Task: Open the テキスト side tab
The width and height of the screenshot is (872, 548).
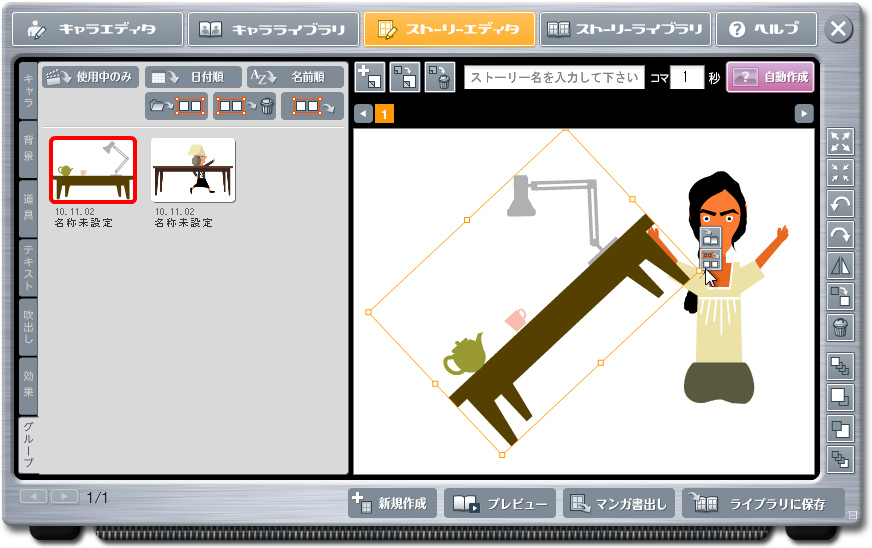Action: [x=28, y=268]
